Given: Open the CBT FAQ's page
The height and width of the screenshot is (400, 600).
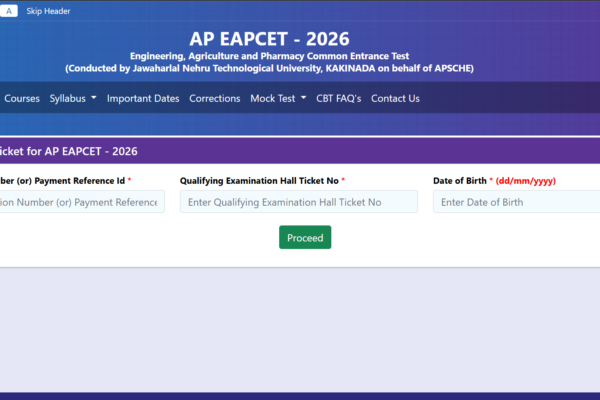Looking at the screenshot, I should (x=338, y=98).
